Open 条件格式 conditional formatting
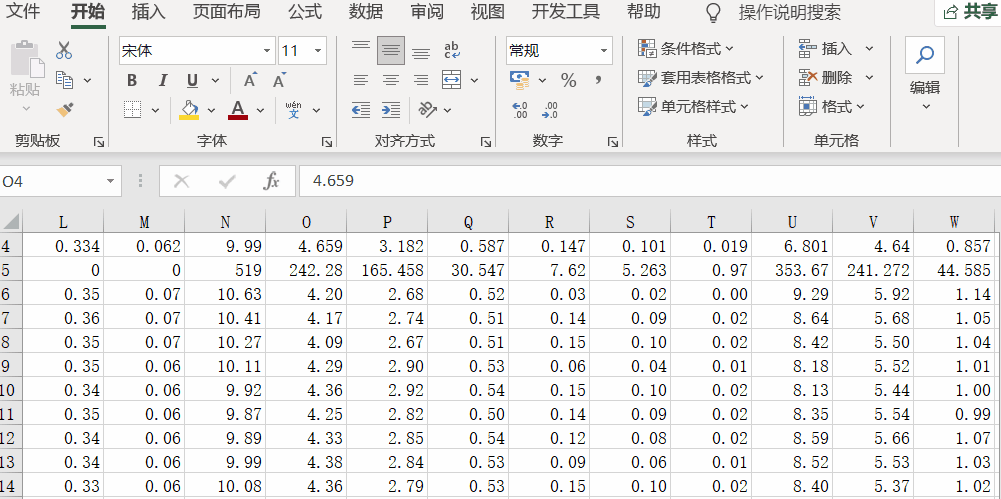This screenshot has height=499, width=1001. (686, 48)
